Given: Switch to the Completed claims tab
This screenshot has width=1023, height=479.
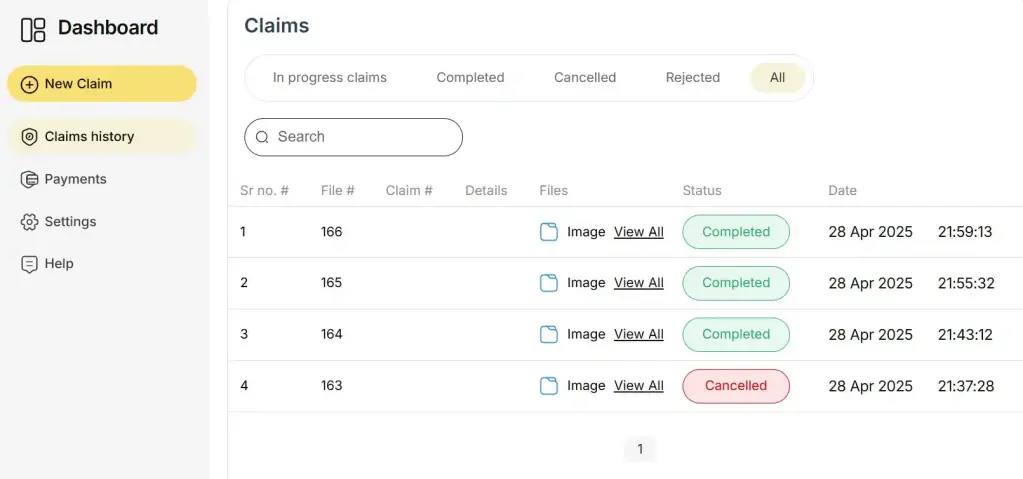Looking at the screenshot, I should (470, 78).
